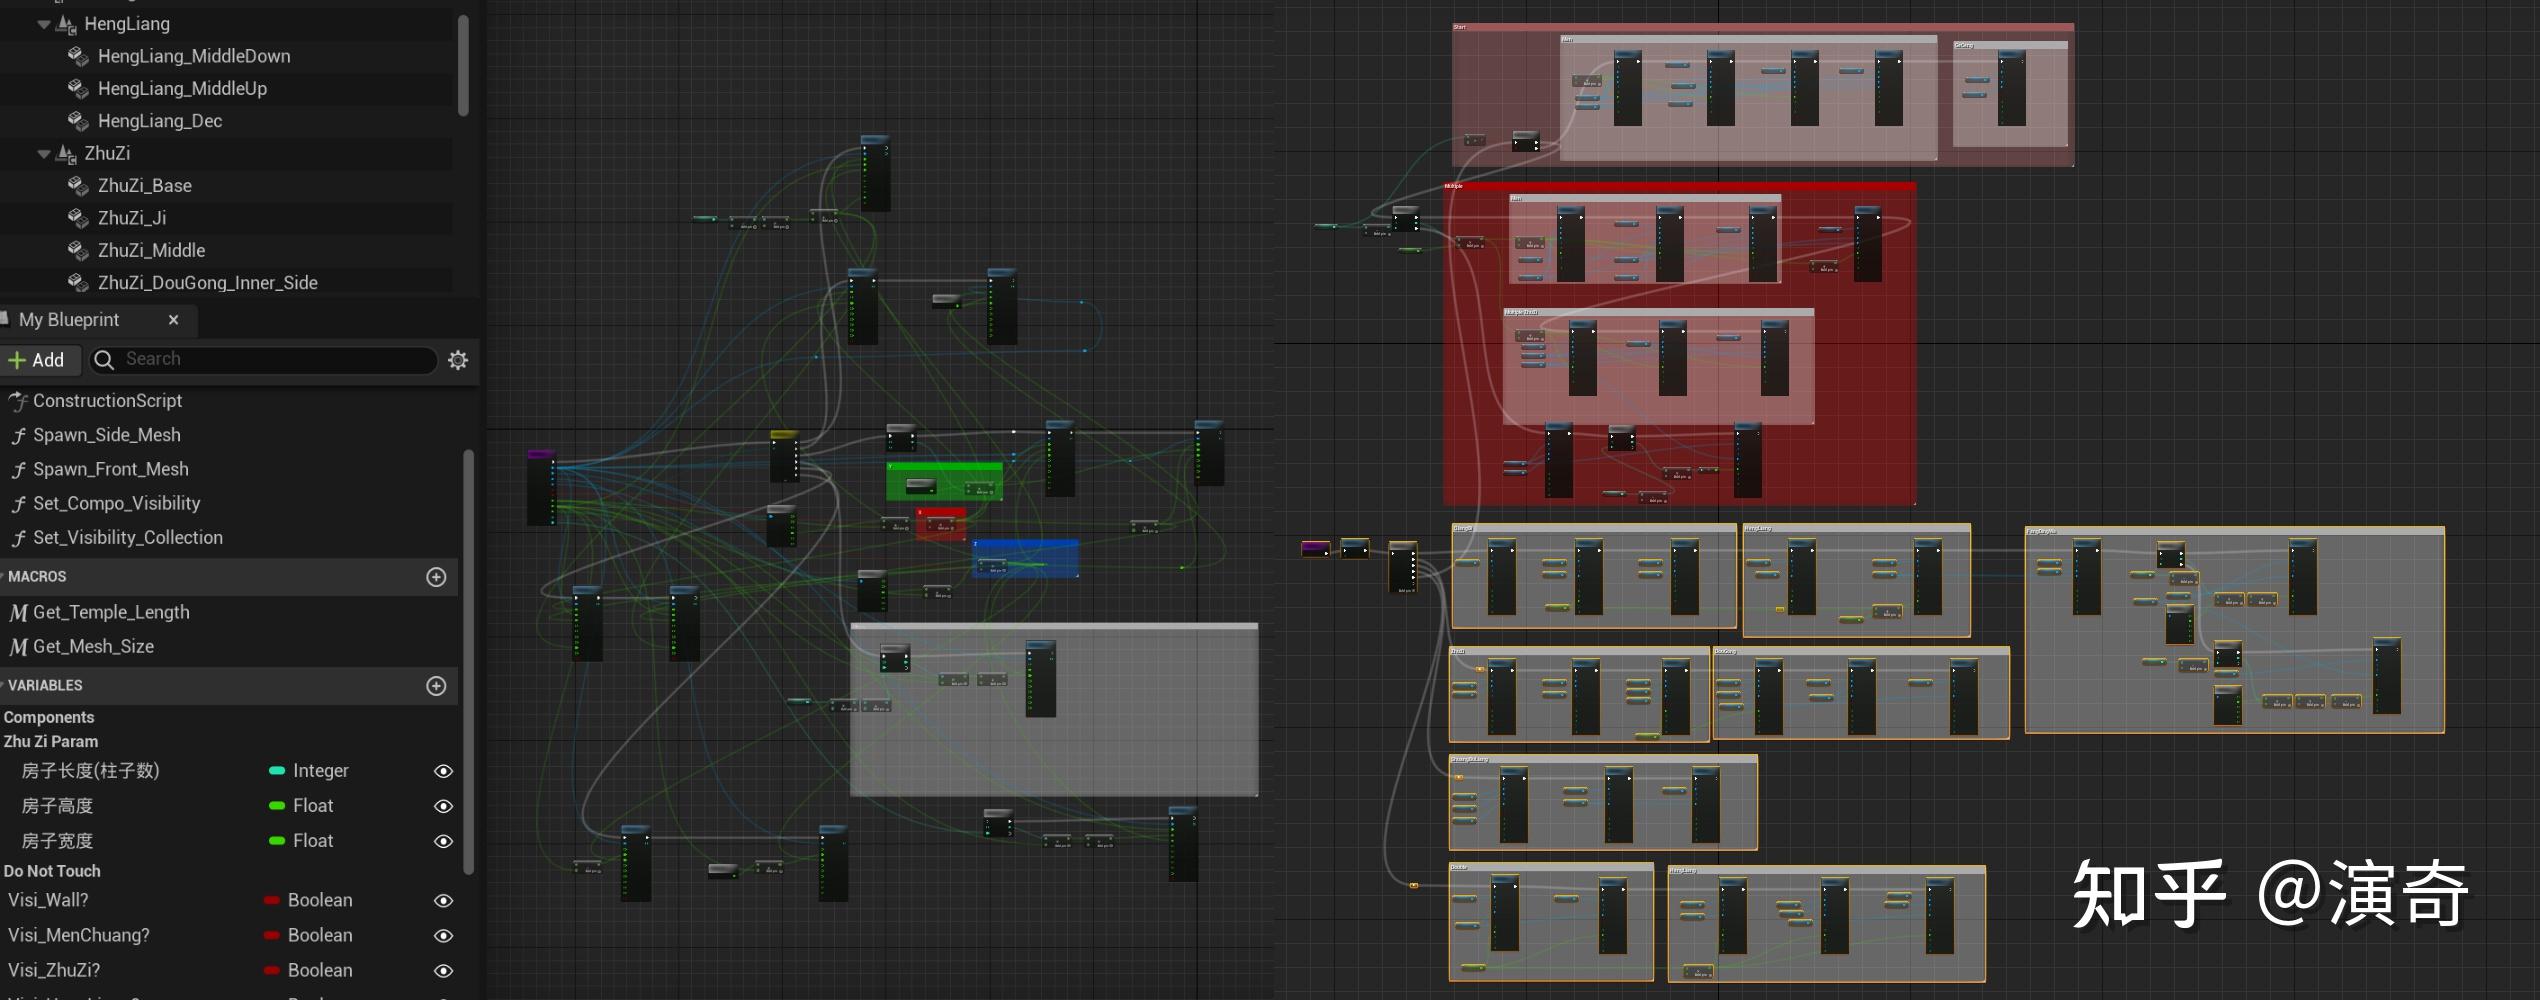This screenshot has width=2540, height=1000.
Task: Click the search magnifier icon
Action: coord(104,360)
